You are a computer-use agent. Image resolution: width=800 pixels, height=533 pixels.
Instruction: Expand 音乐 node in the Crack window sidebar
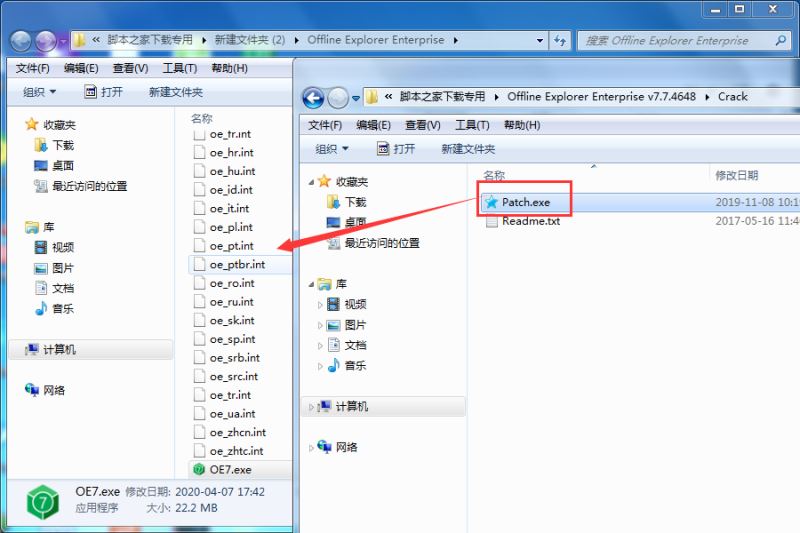tap(320, 366)
